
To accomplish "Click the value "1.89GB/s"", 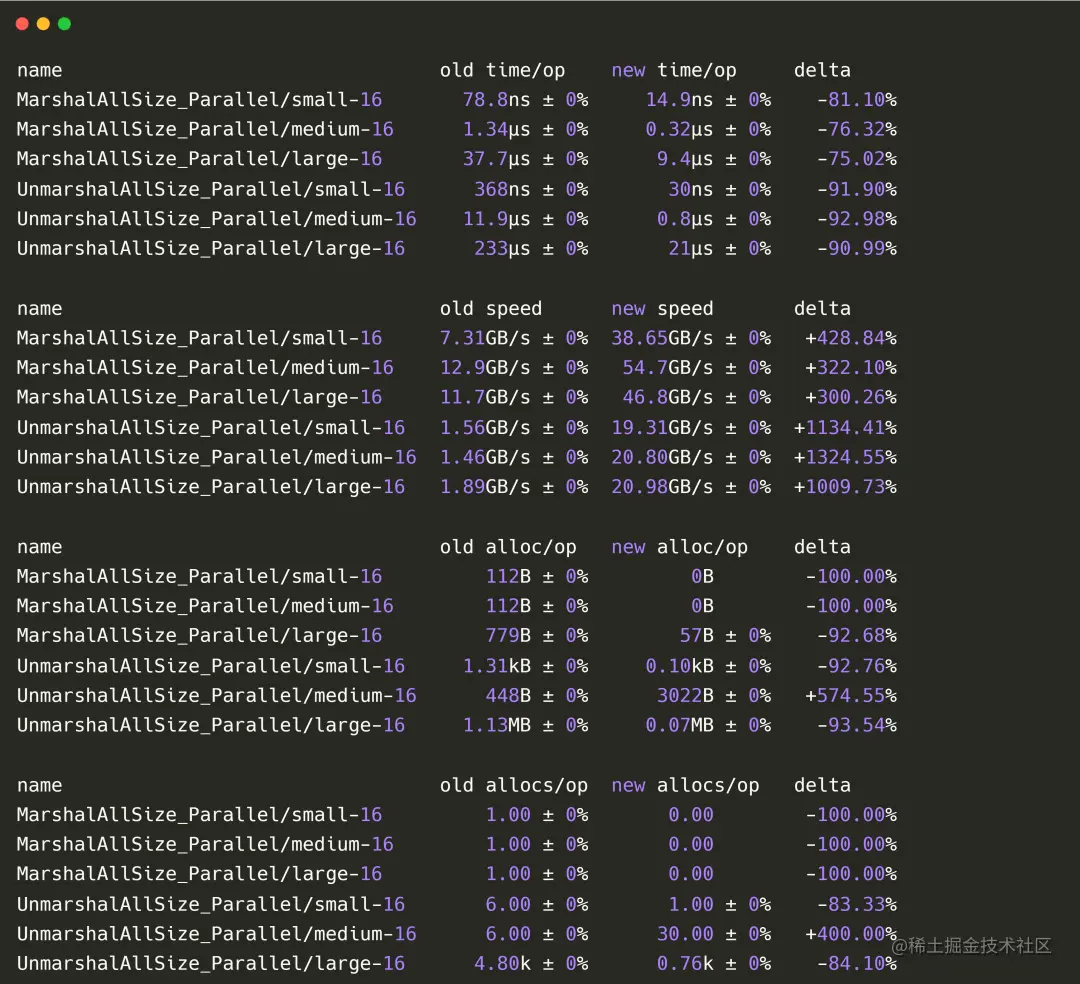I will click(x=485, y=487).
